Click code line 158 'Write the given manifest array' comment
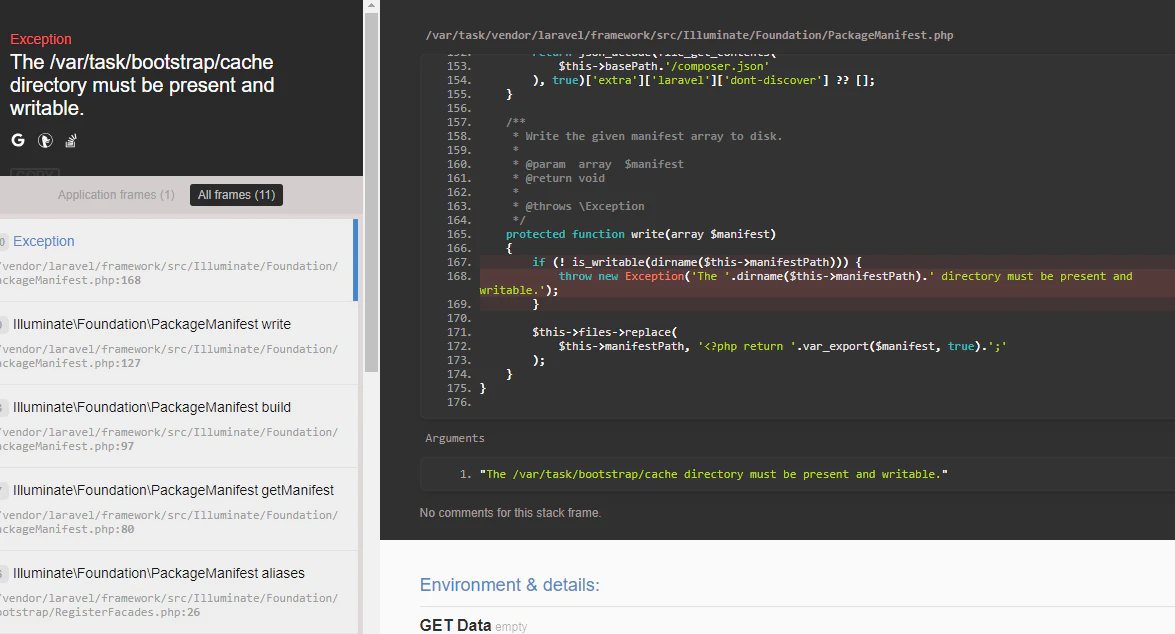 pos(647,136)
